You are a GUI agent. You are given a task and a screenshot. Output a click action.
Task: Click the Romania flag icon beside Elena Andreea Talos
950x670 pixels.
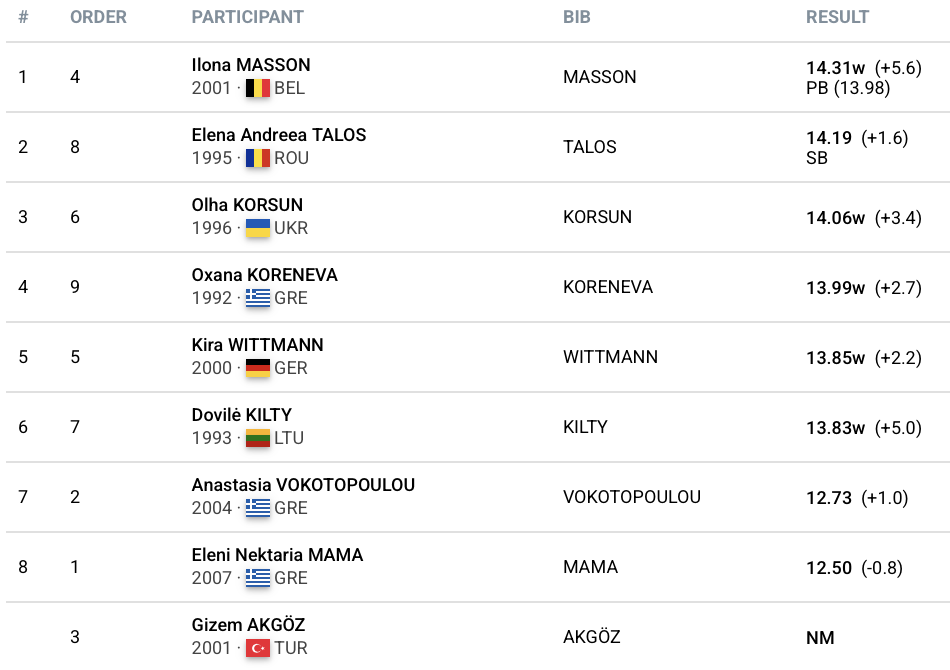(258, 158)
